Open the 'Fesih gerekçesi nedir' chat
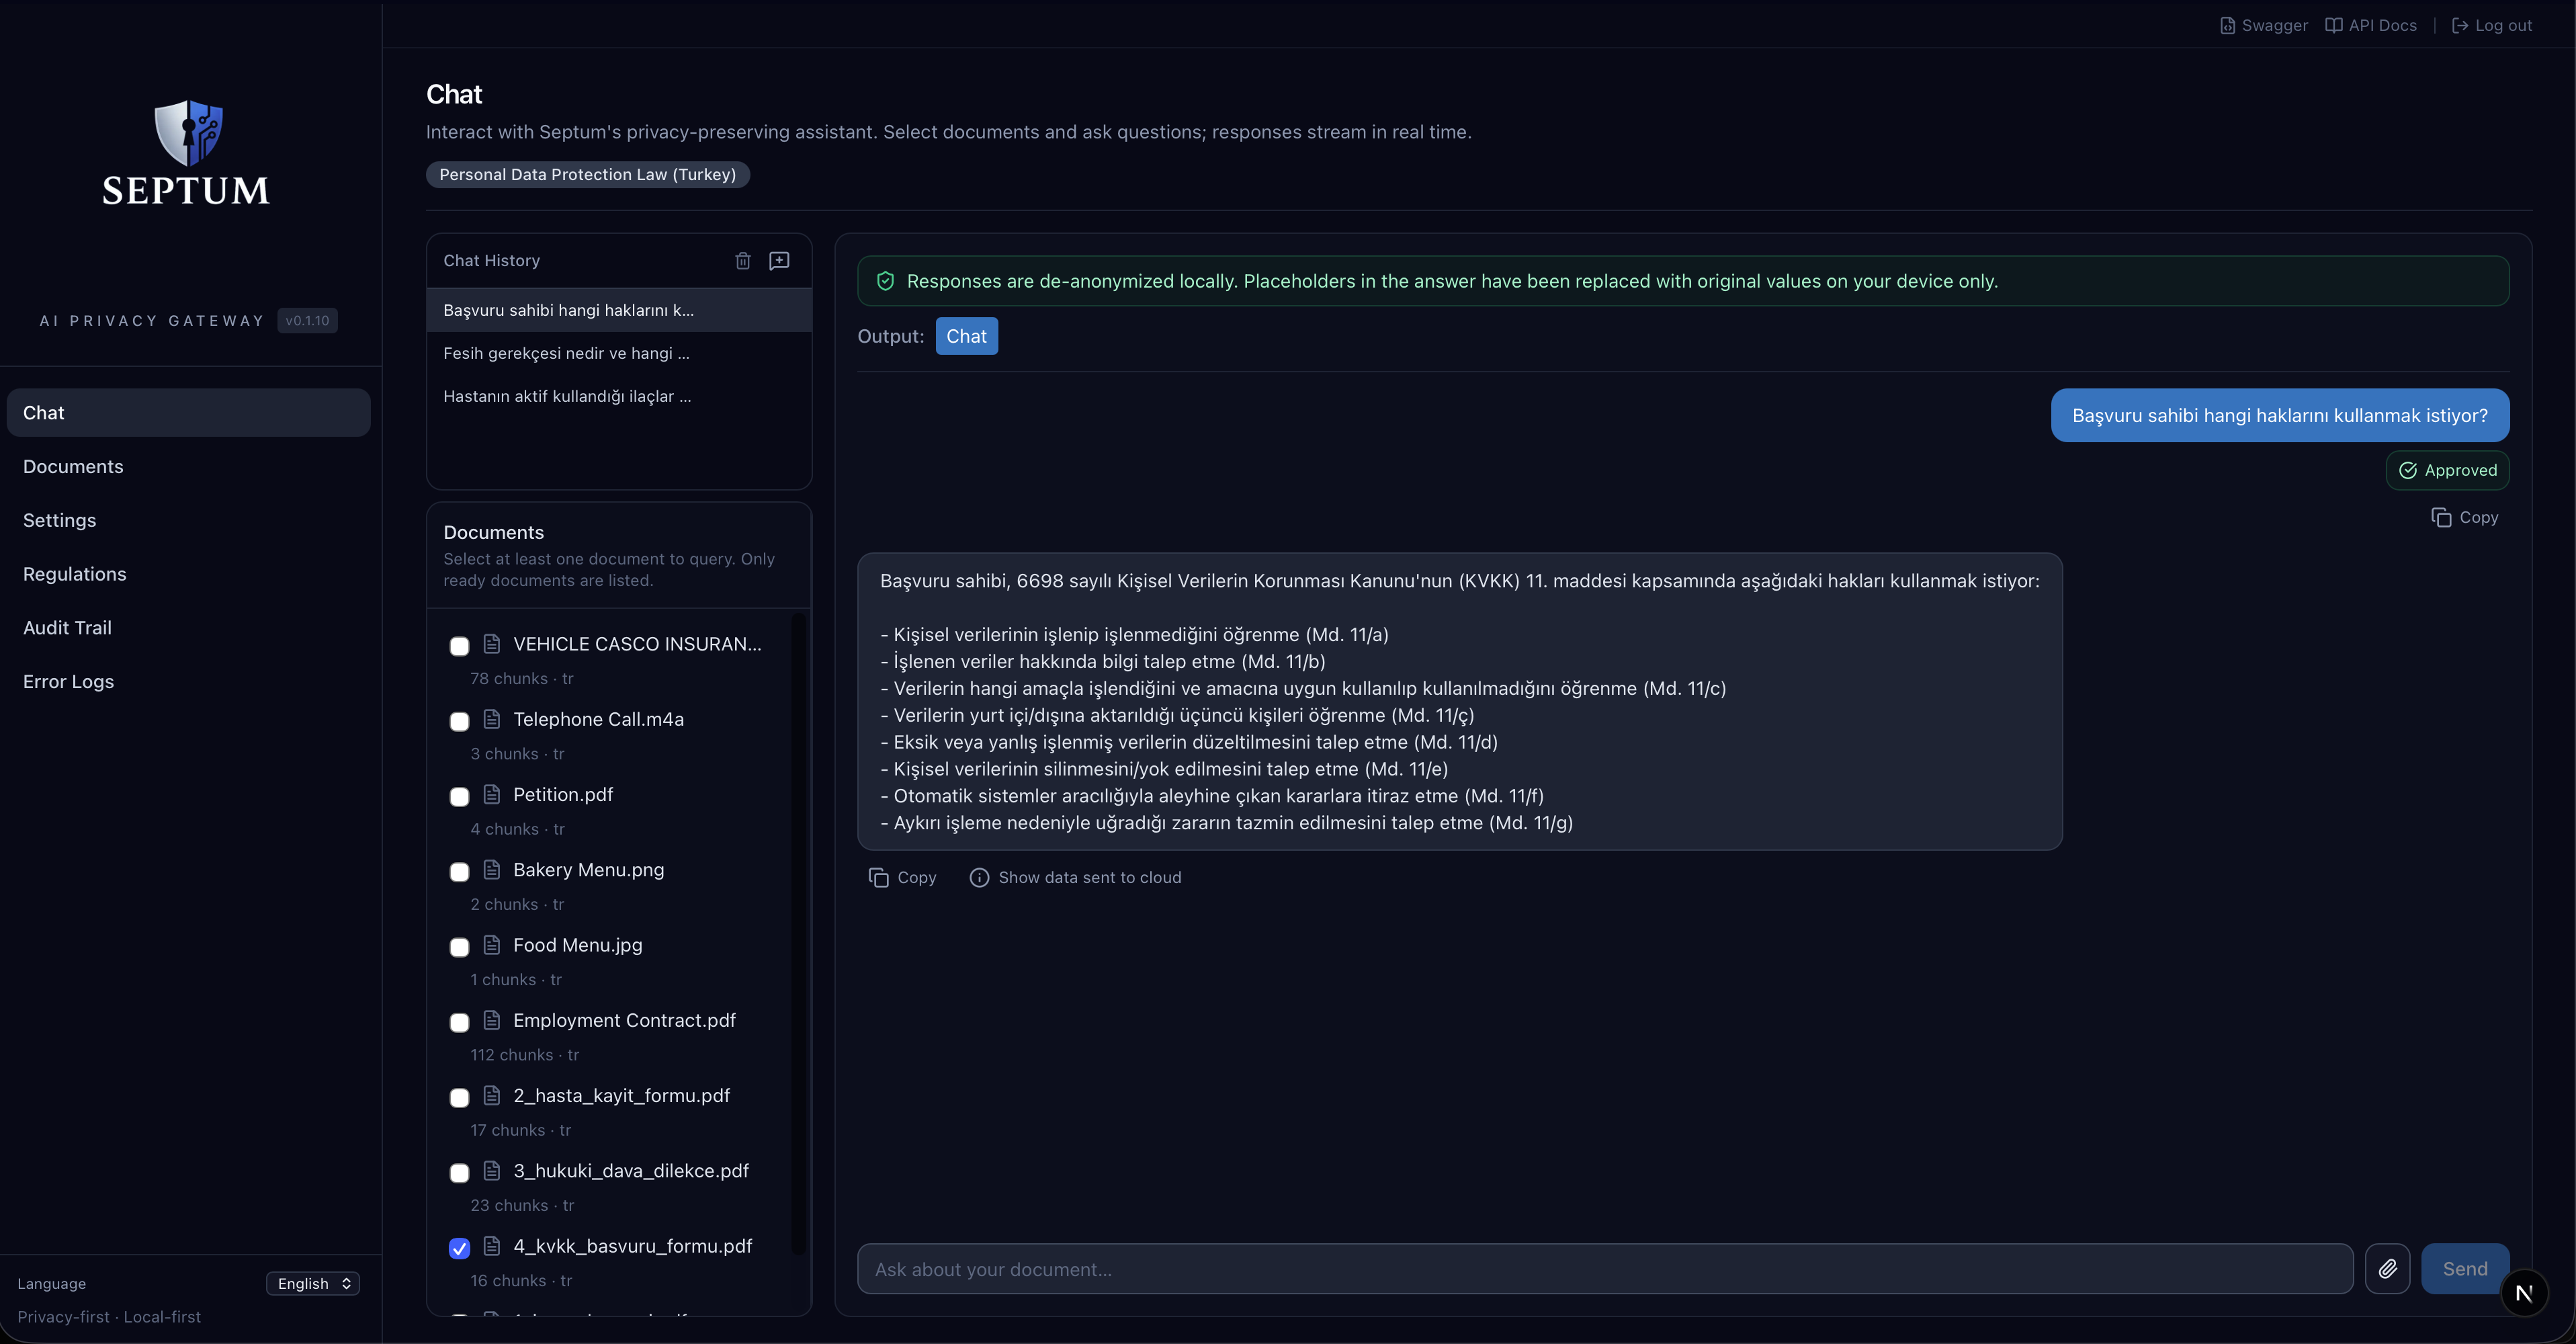2576x1344 pixels. point(566,353)
